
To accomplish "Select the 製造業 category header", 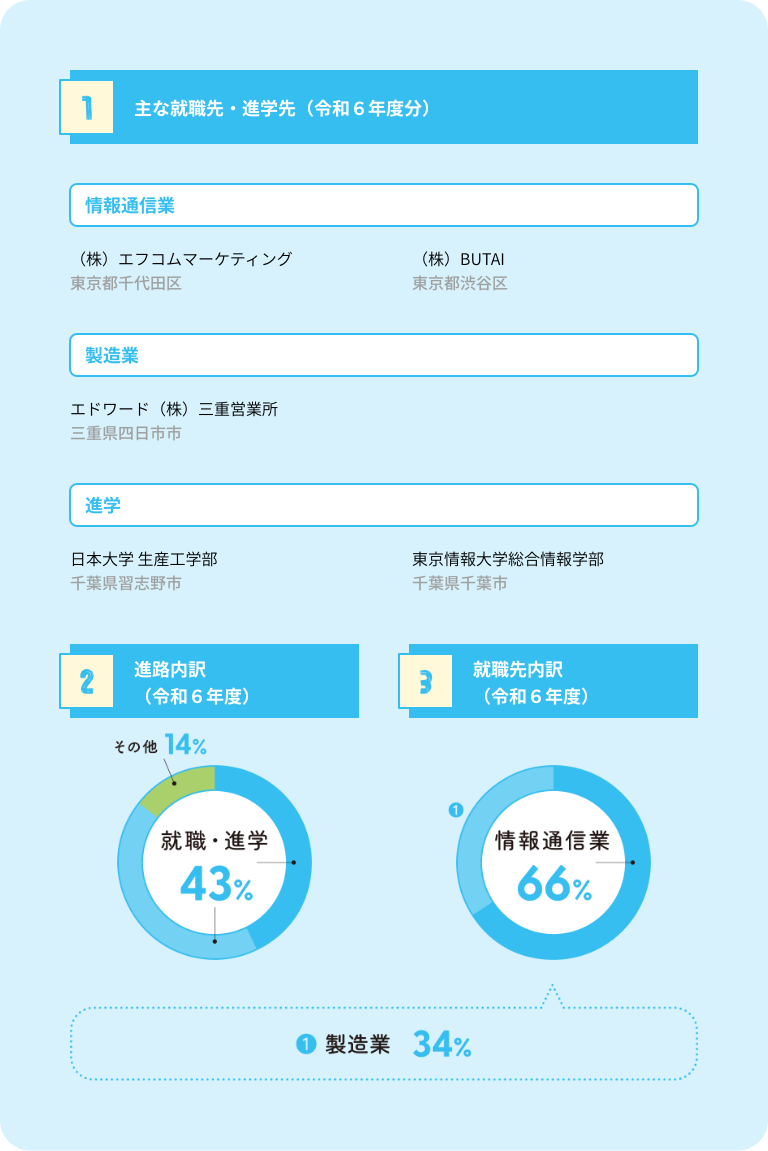I will tap(384, 355).
